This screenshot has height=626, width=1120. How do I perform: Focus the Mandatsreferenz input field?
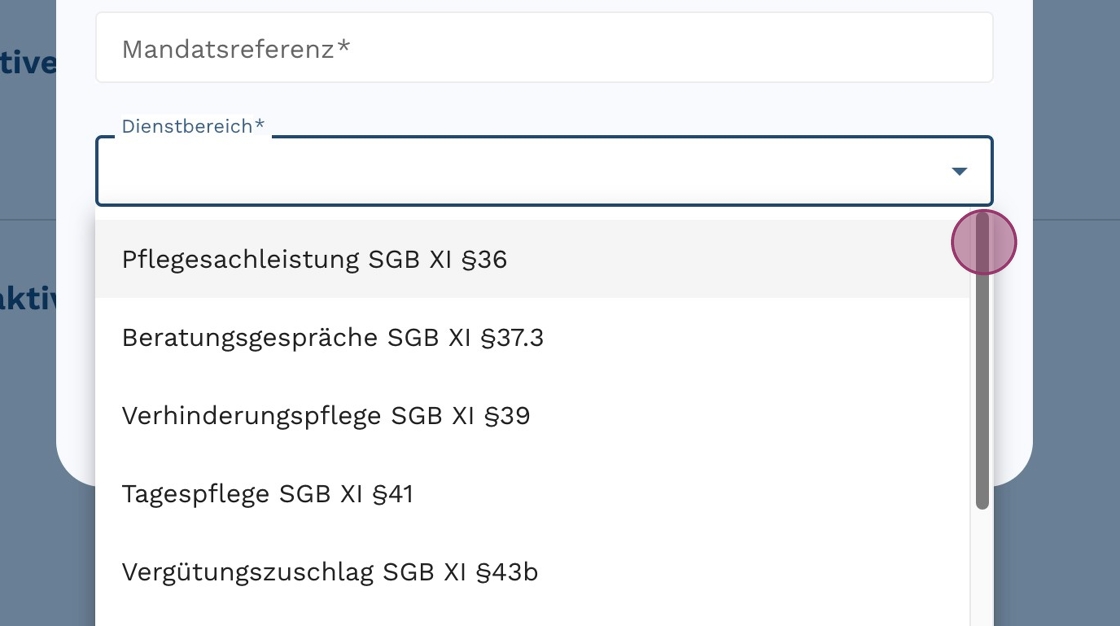click(544, 48)
